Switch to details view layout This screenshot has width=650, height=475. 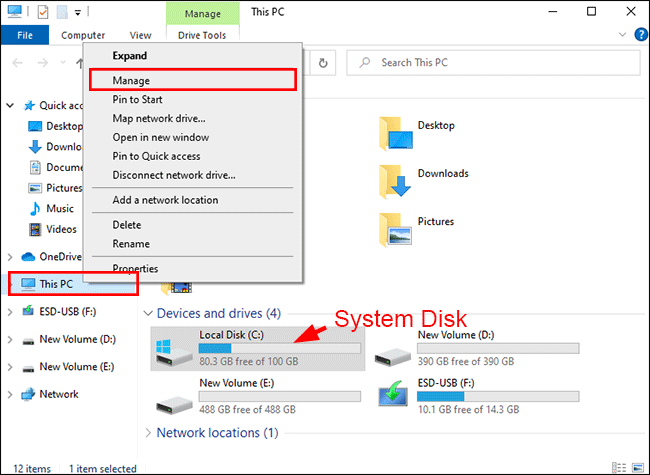pyautogui.click(x=620, y=467)
